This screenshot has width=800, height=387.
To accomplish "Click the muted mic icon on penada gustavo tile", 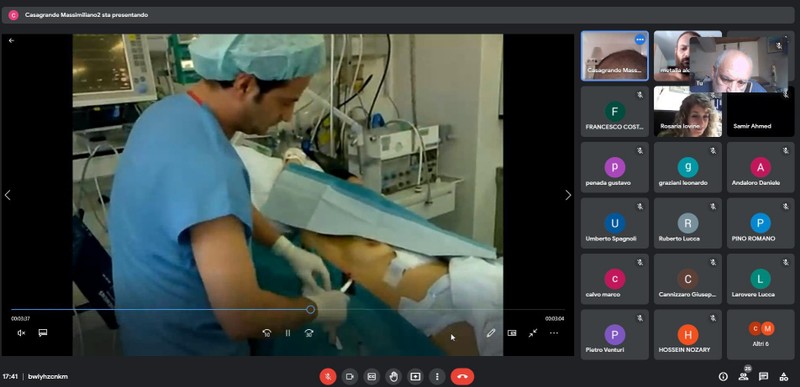I will (640, 151).
